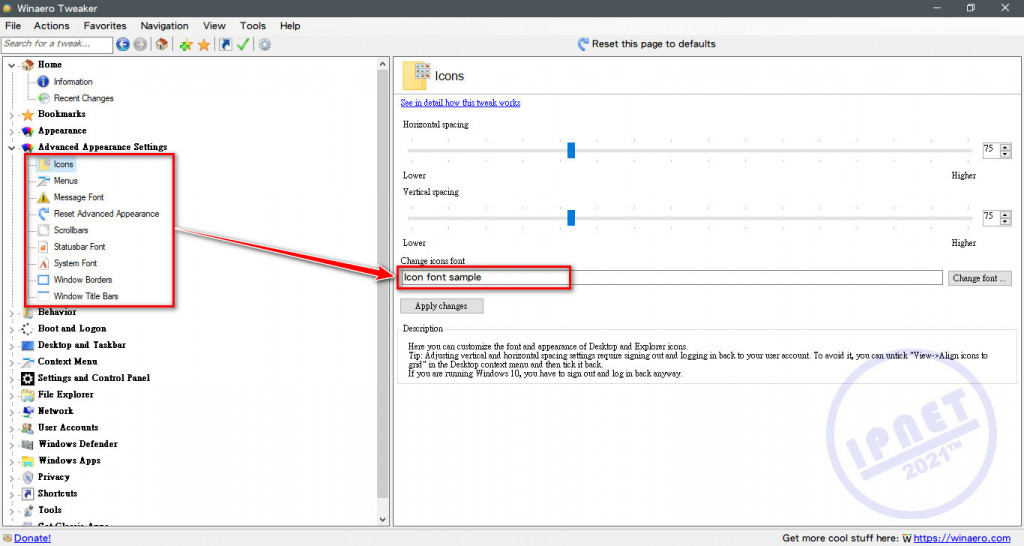Increase Horizontal spacing with up spinner
This screenshot has width=1024, height=546.
(x=1005, y=147)
